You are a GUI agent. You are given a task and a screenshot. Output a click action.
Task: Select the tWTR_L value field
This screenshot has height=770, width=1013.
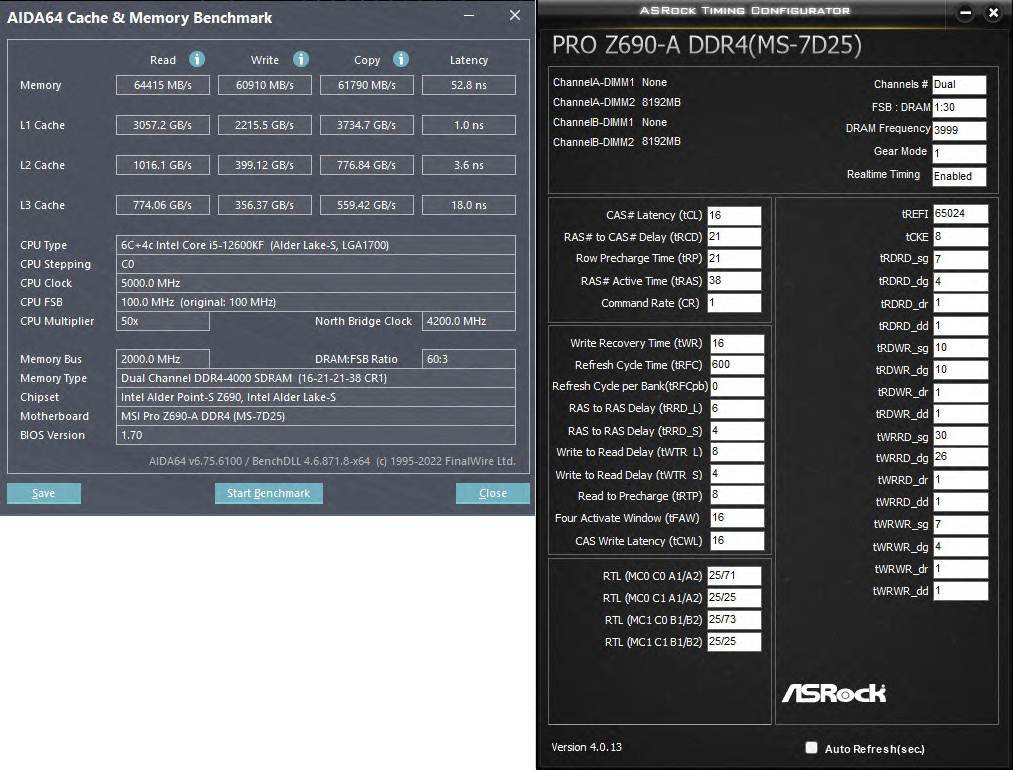[737, 452]
